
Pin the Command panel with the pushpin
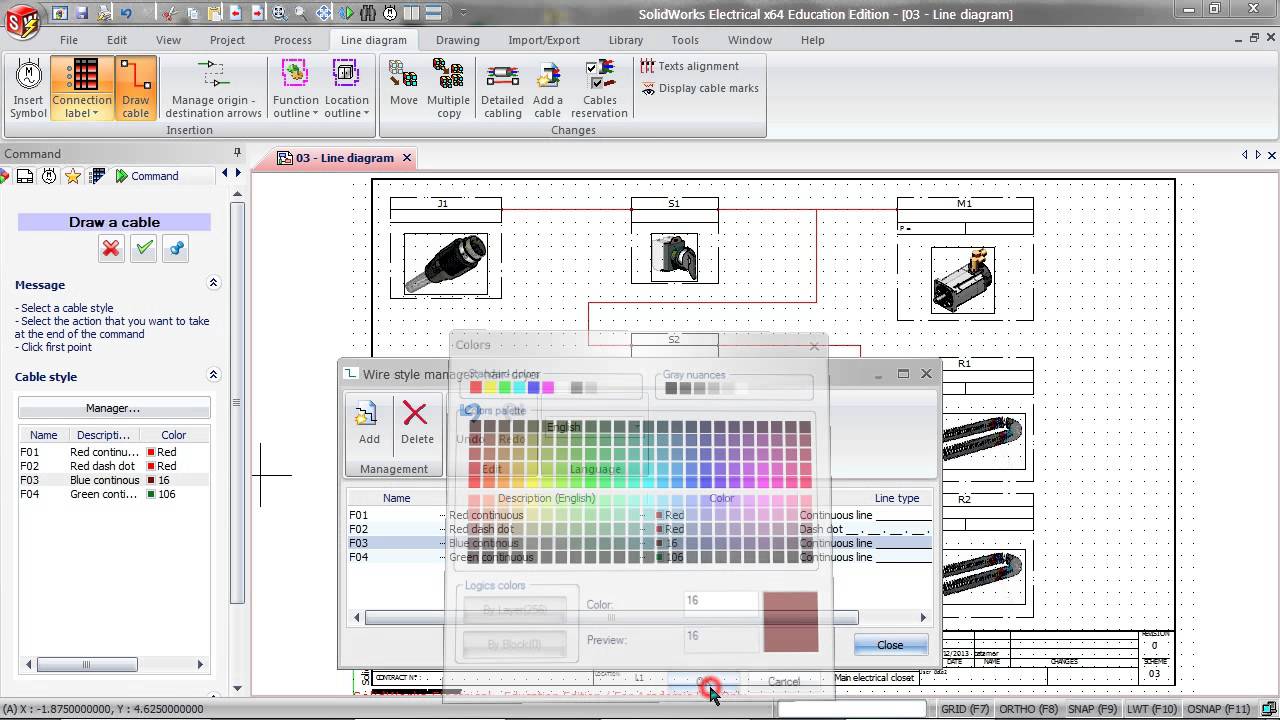pos(237,153)
